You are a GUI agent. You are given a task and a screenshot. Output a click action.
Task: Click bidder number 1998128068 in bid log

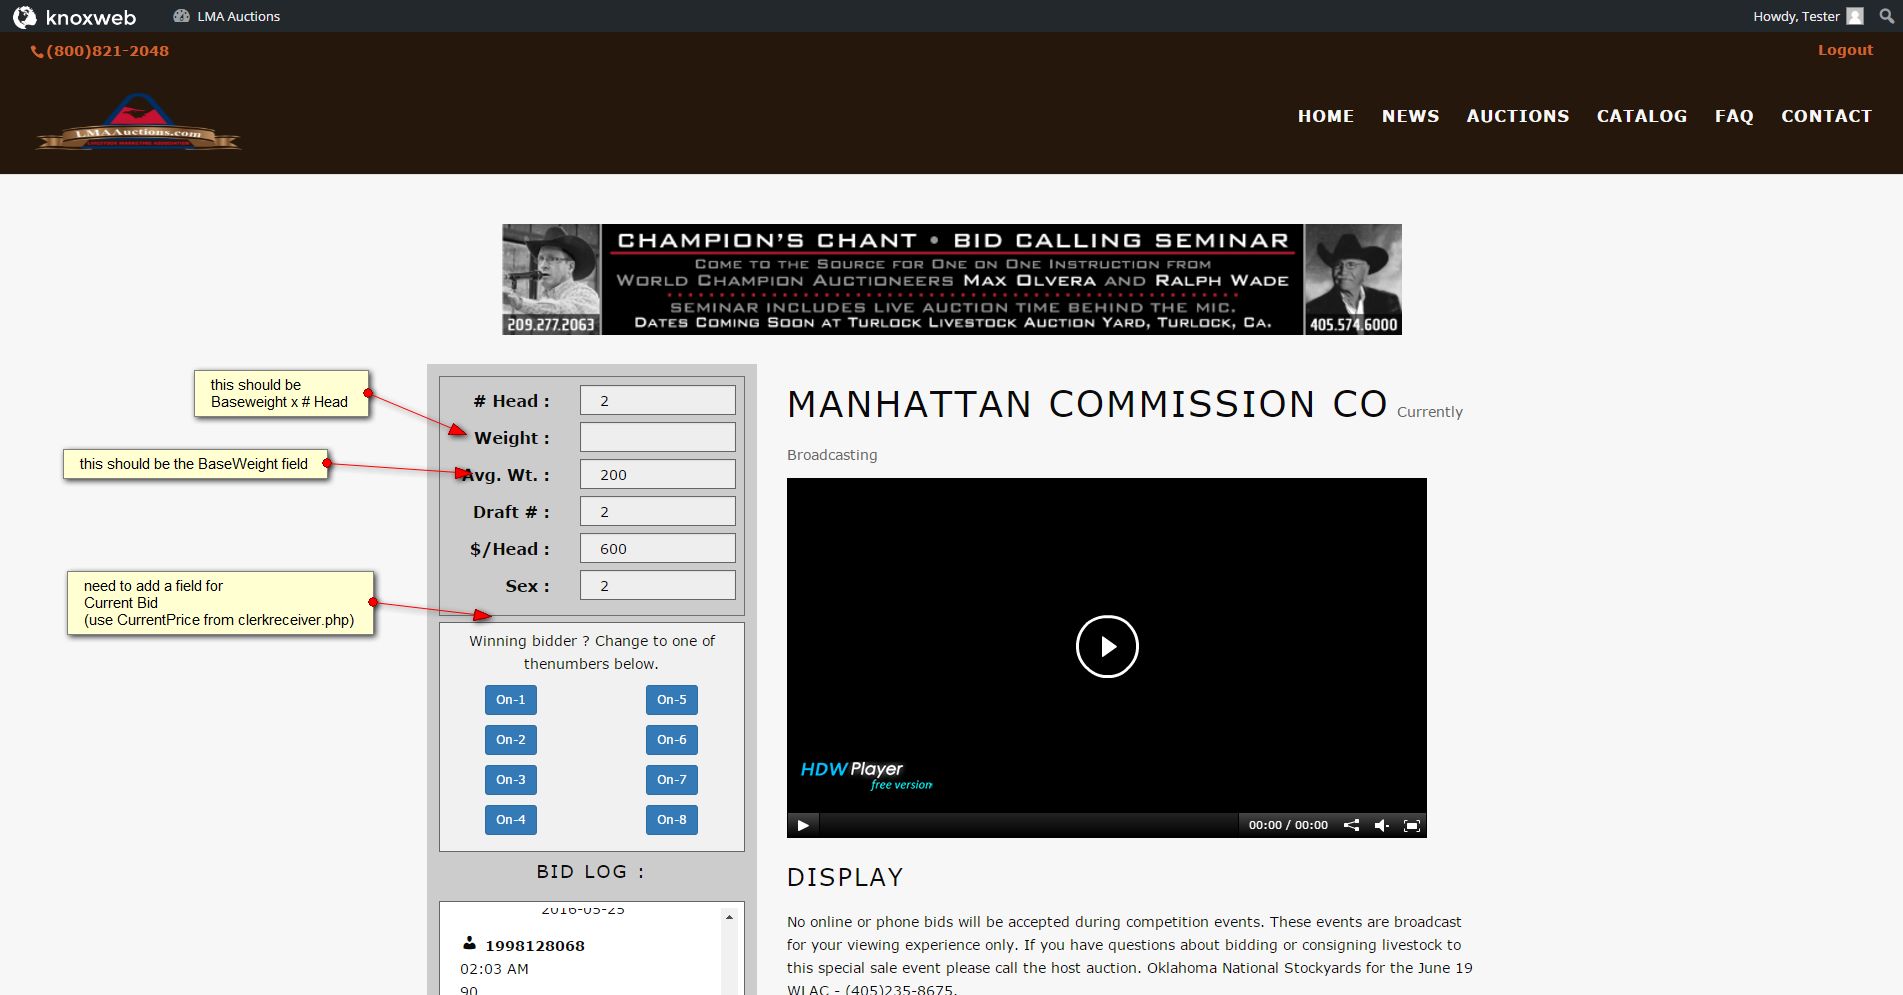[x=535, y=946]
